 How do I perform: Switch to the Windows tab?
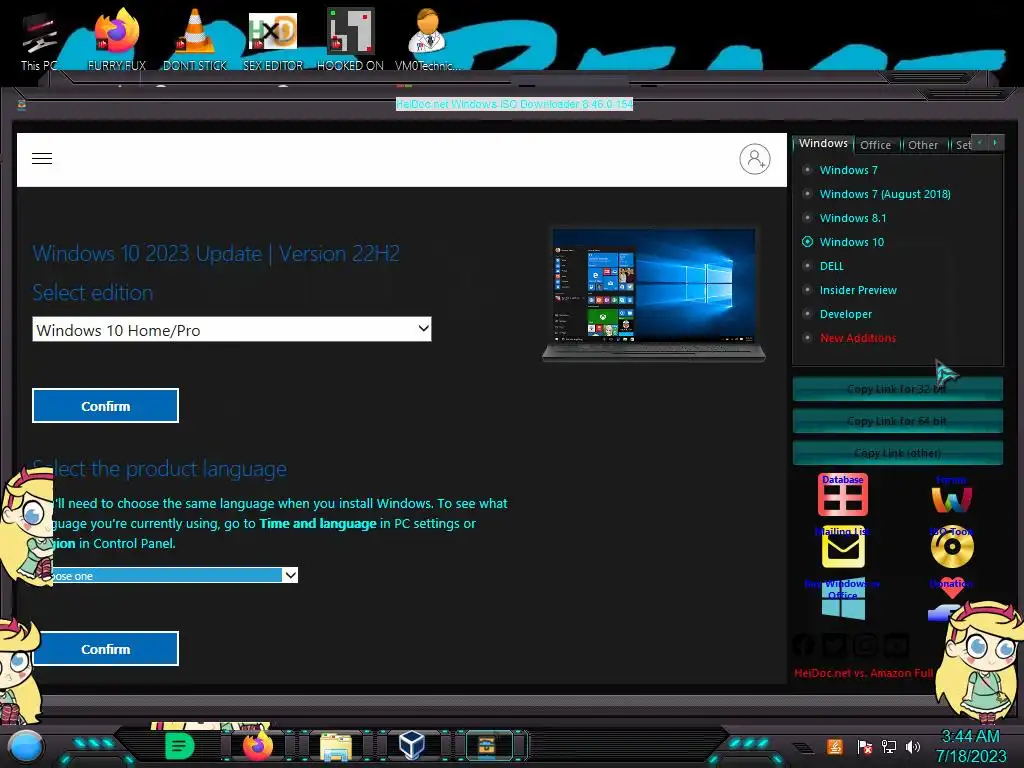[823, 143]
